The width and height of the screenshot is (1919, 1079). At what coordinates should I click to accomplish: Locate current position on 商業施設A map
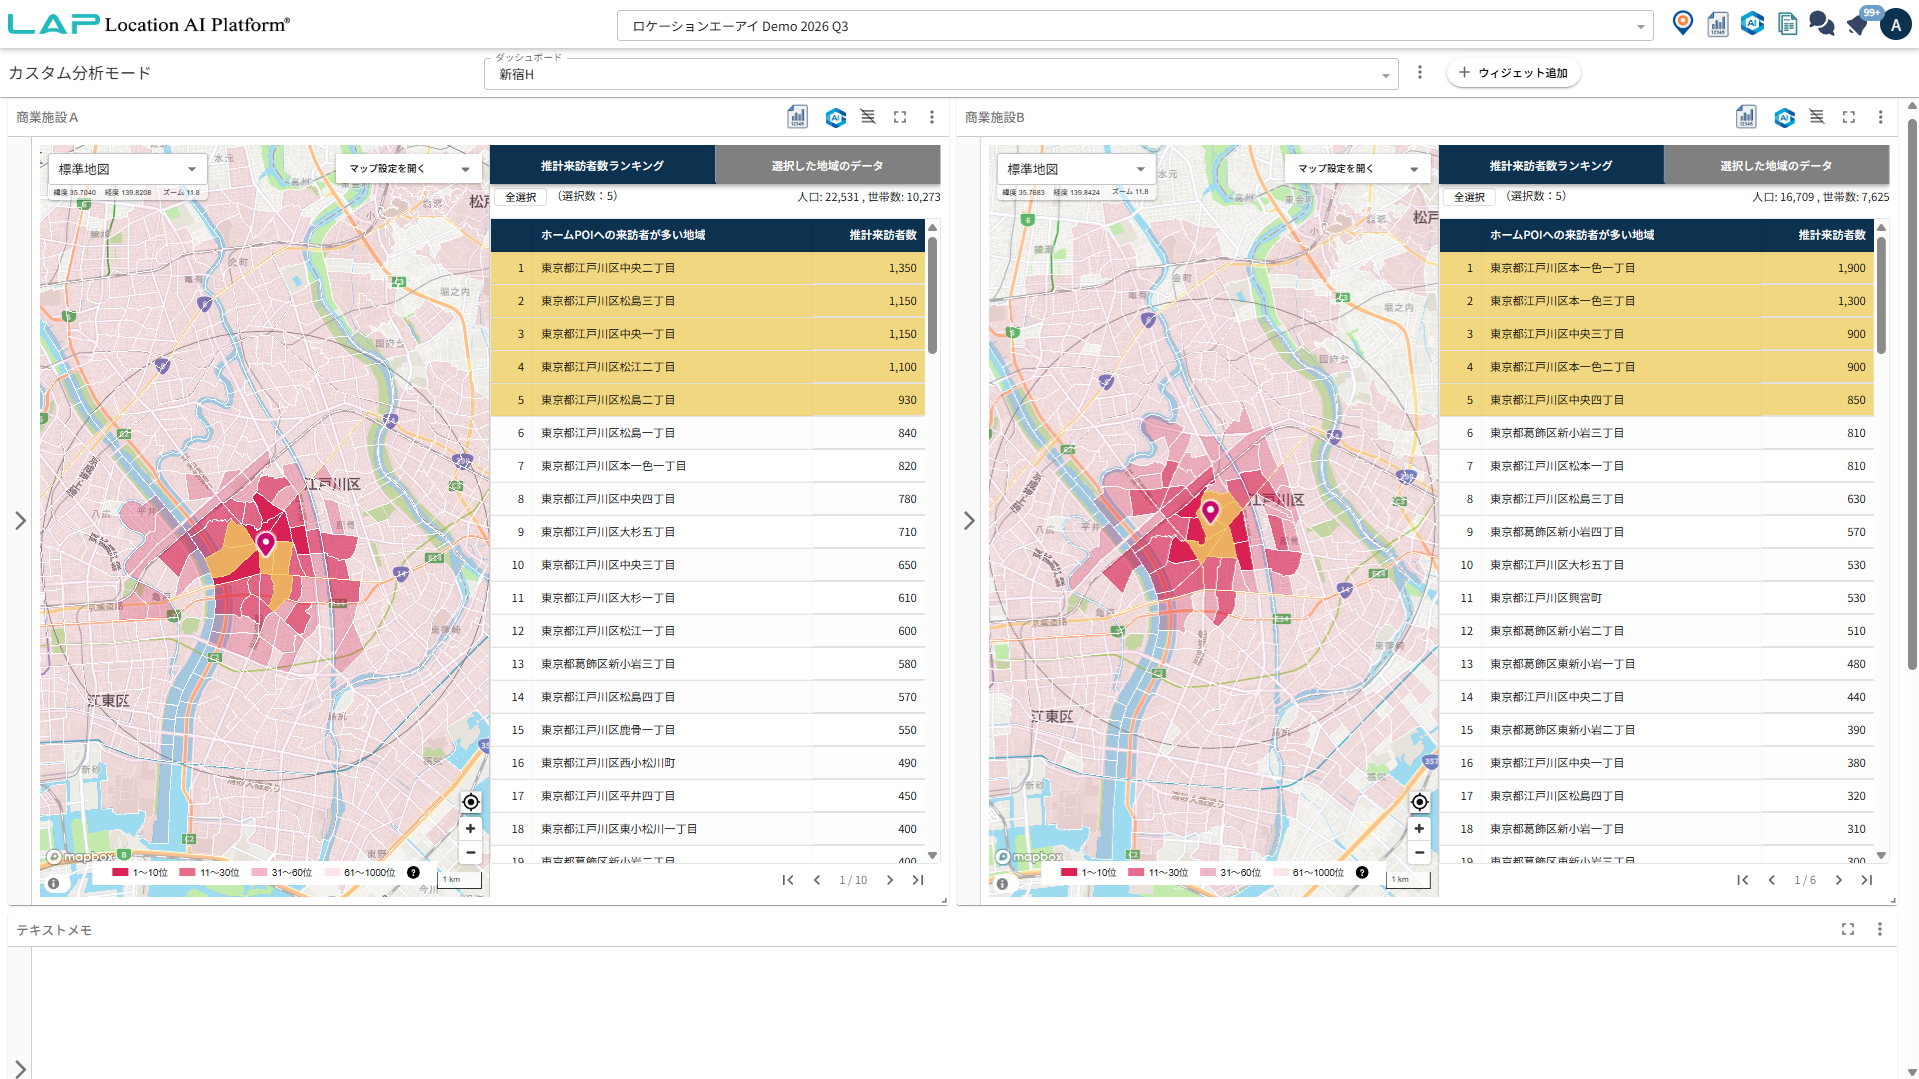coord(471,802)
